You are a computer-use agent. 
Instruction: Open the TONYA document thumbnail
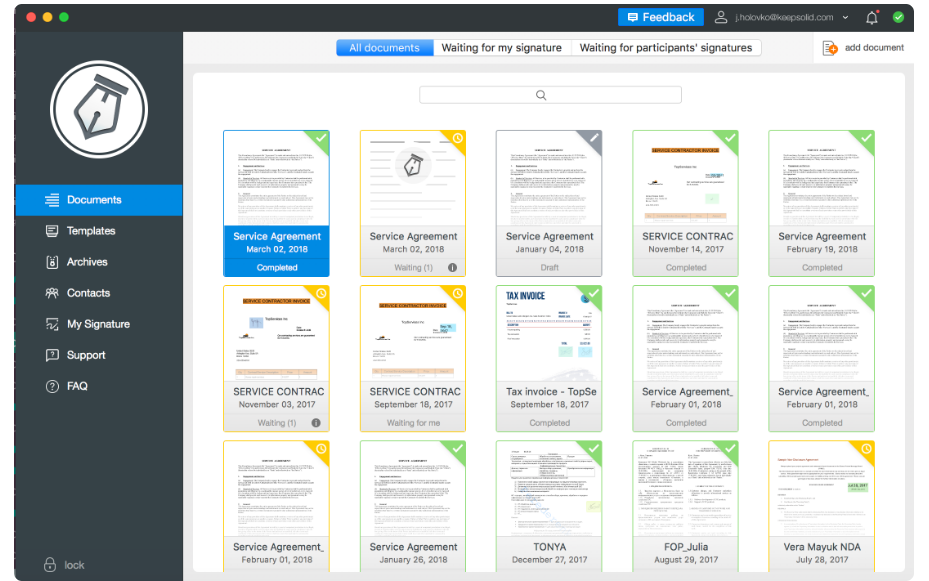pos(549,506)
